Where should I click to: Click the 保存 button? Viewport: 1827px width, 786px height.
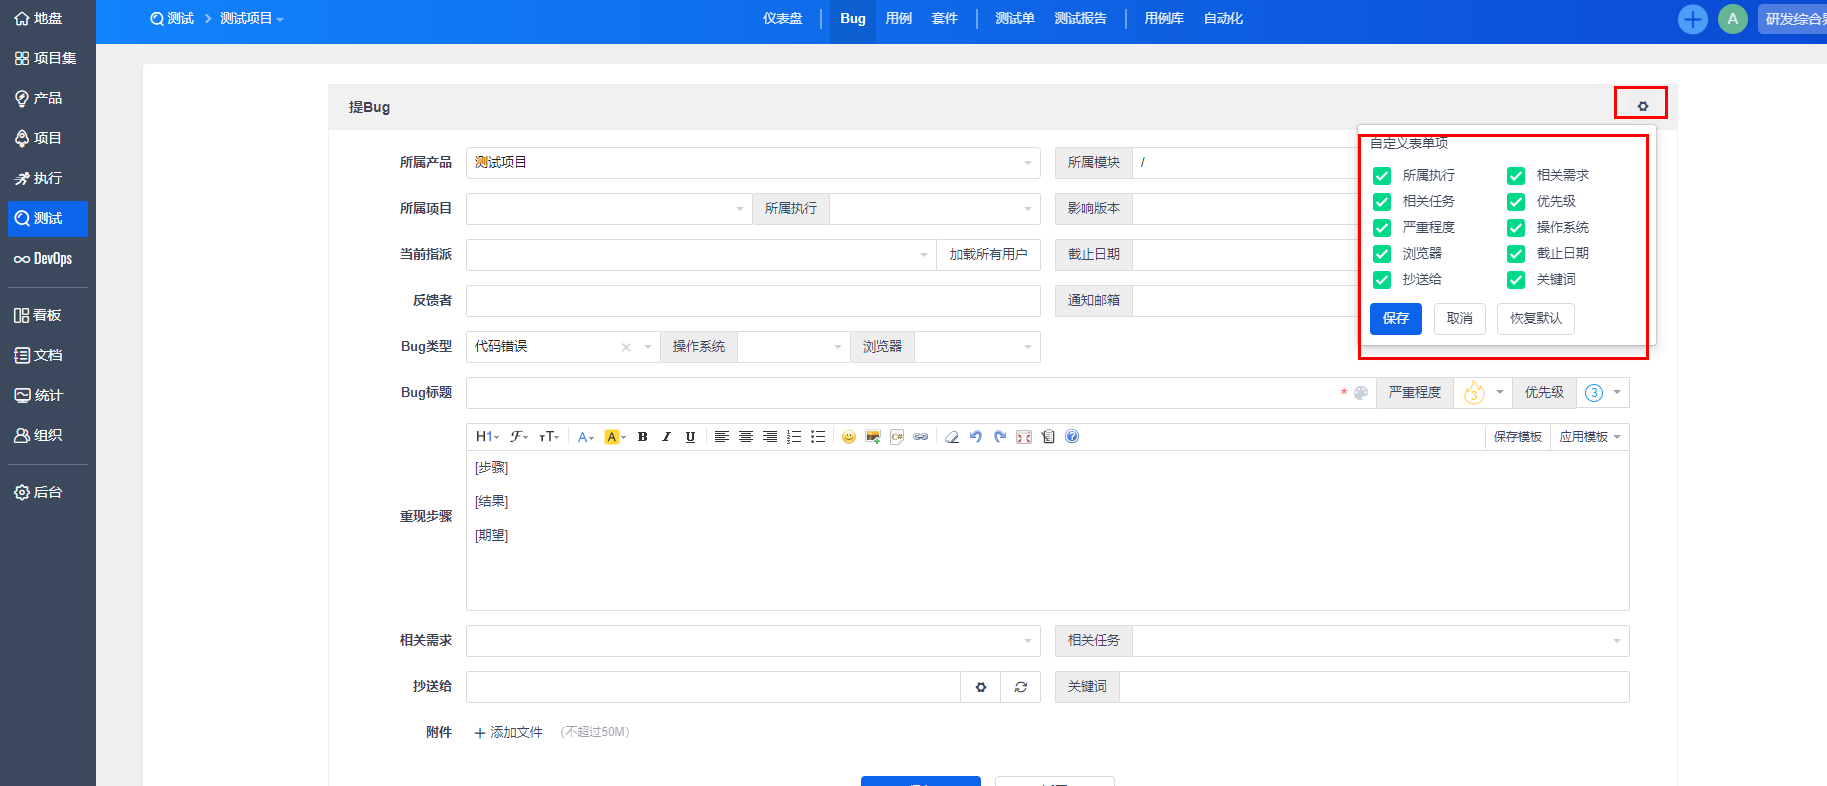click(x=1396, y=319)
